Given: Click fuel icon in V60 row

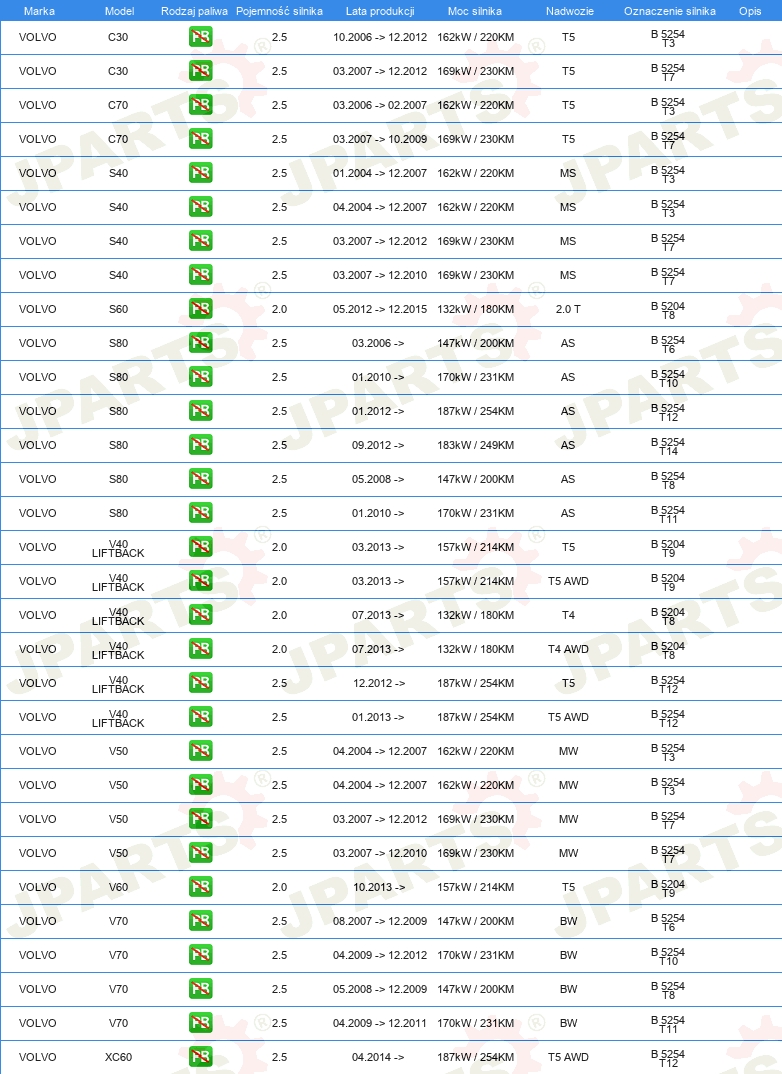Looking at the screenshot, I should pyautogui.click(x=201, y=887).
